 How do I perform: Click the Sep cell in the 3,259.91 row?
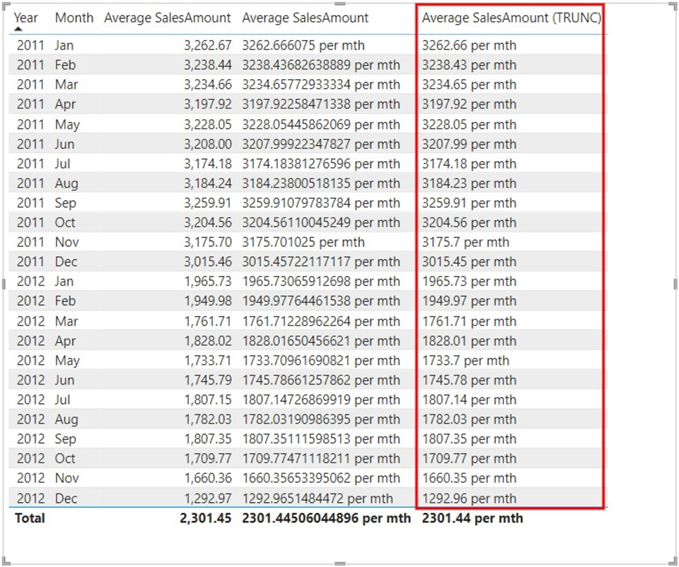[x=65, y=203]
